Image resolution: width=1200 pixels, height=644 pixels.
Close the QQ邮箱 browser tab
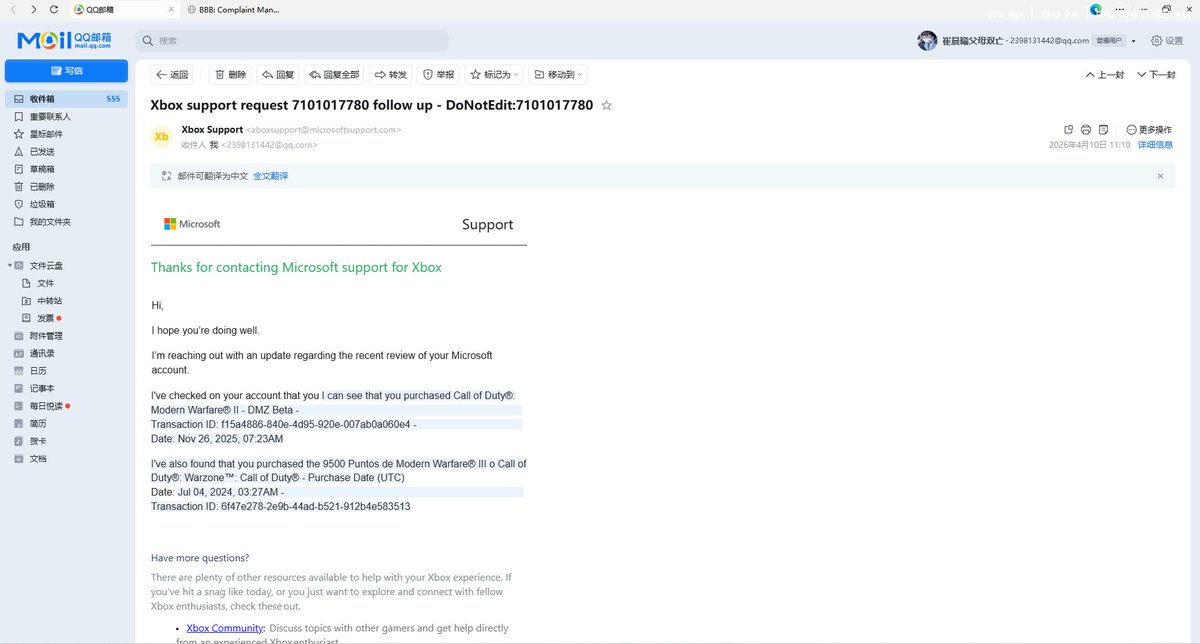coord(170,9)
